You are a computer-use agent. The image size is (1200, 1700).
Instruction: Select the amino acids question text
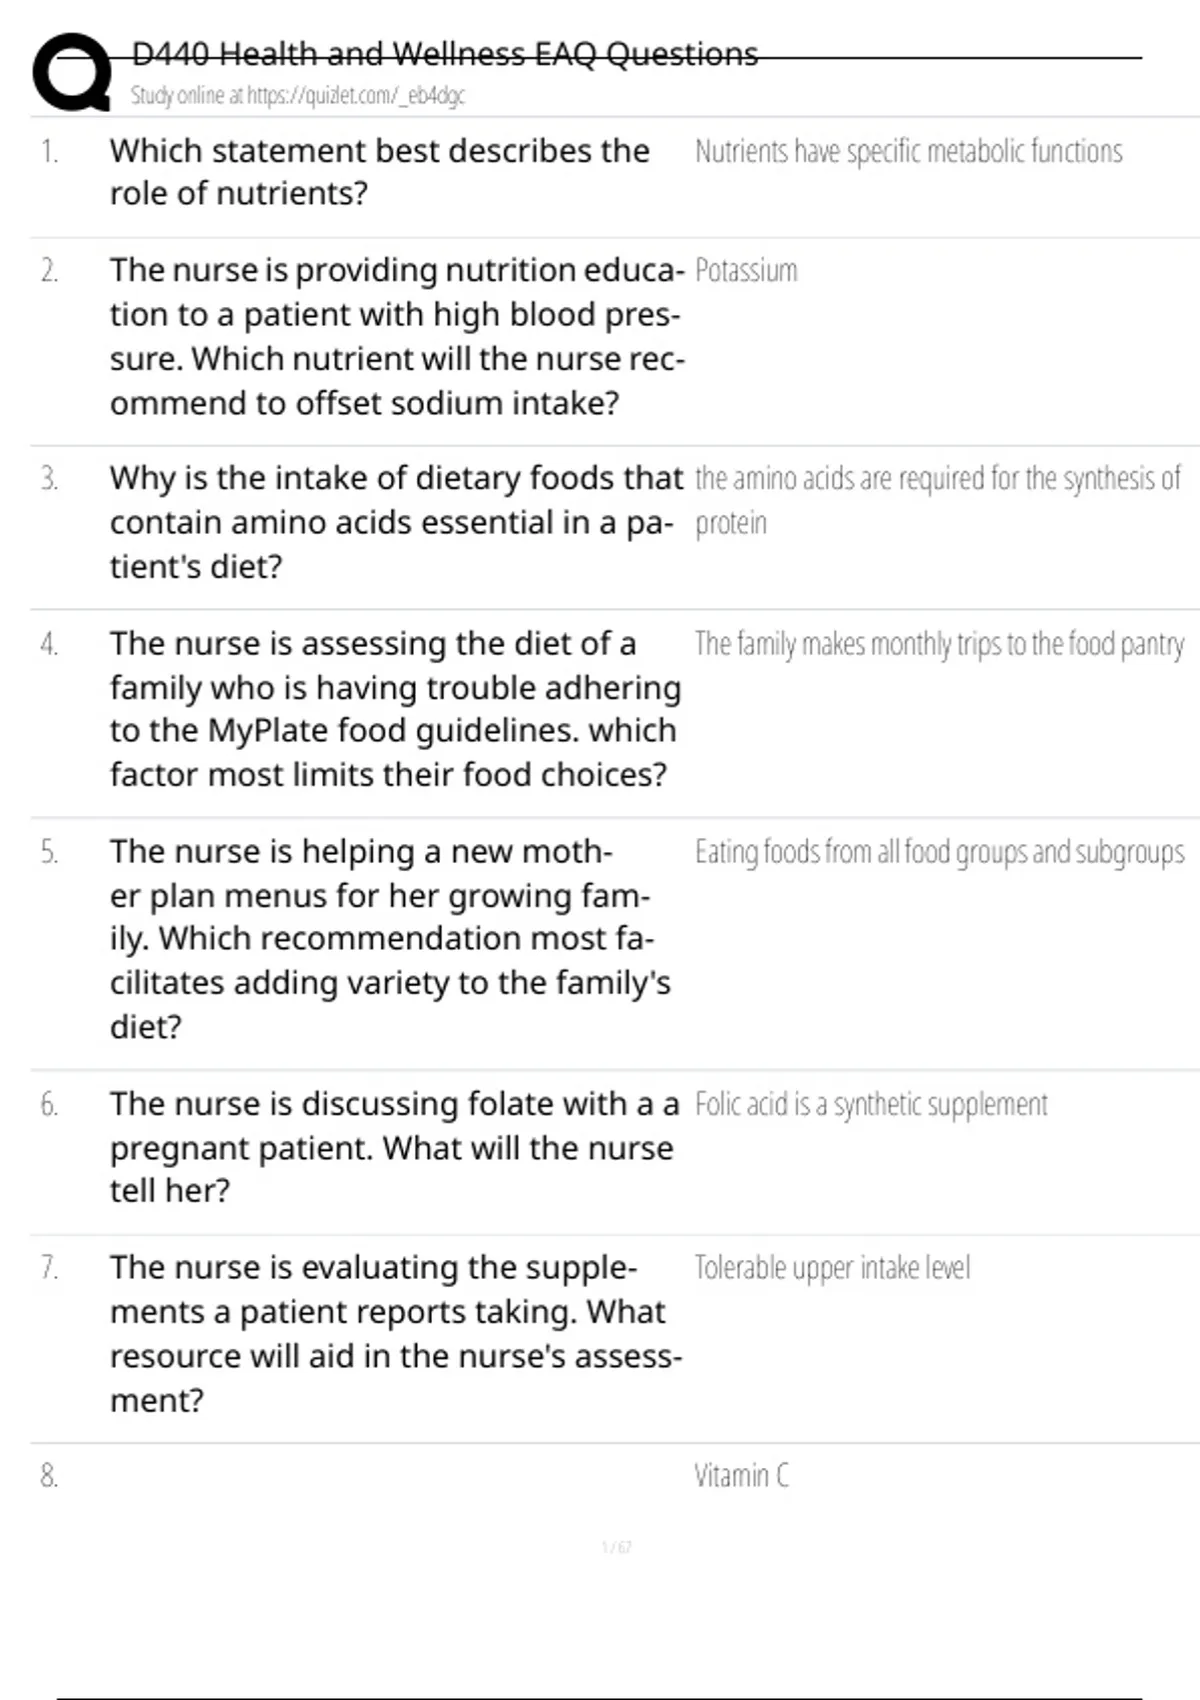coord(396,522)
